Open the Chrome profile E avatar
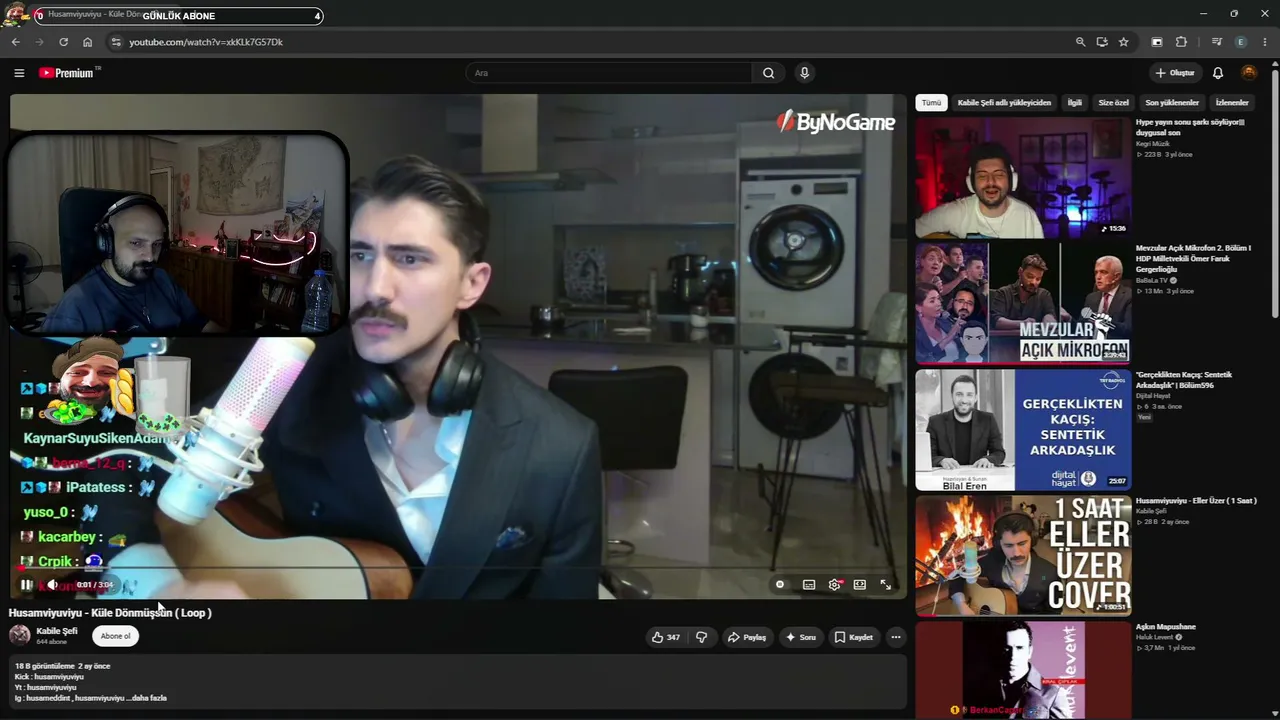 pyautogui.click(x=1241, y=42)
